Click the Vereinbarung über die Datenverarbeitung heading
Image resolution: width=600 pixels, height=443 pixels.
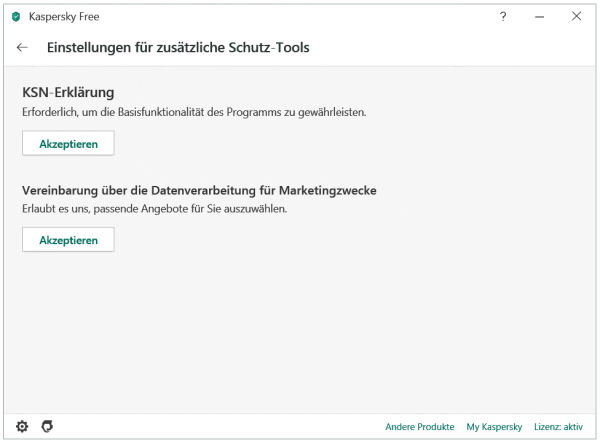(x=199, y=189)
